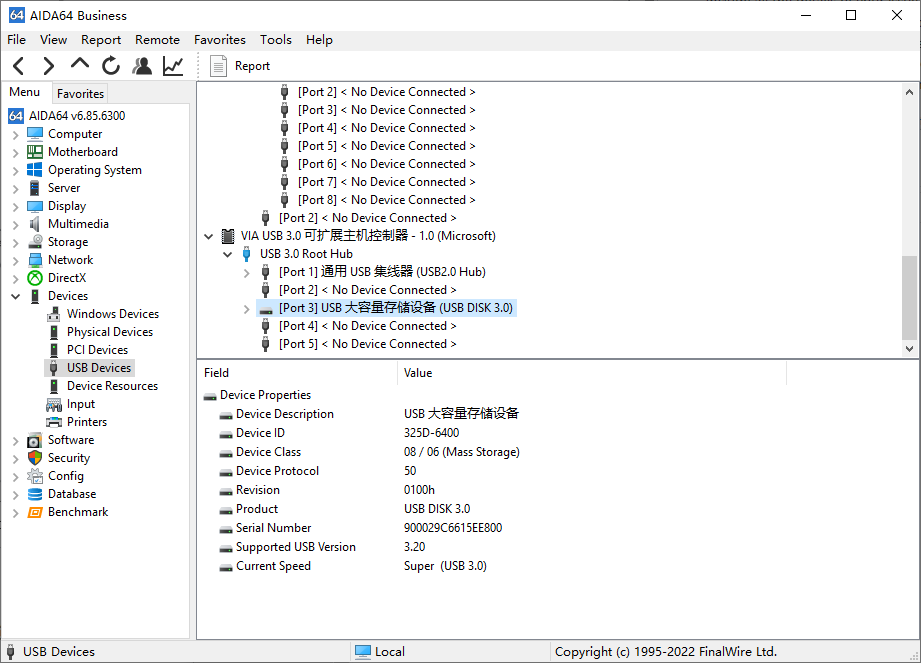This screenshot has width=921, height=663.
Task: Switch to the Menu tab in side panel
Action: click(x=25, y=92)
